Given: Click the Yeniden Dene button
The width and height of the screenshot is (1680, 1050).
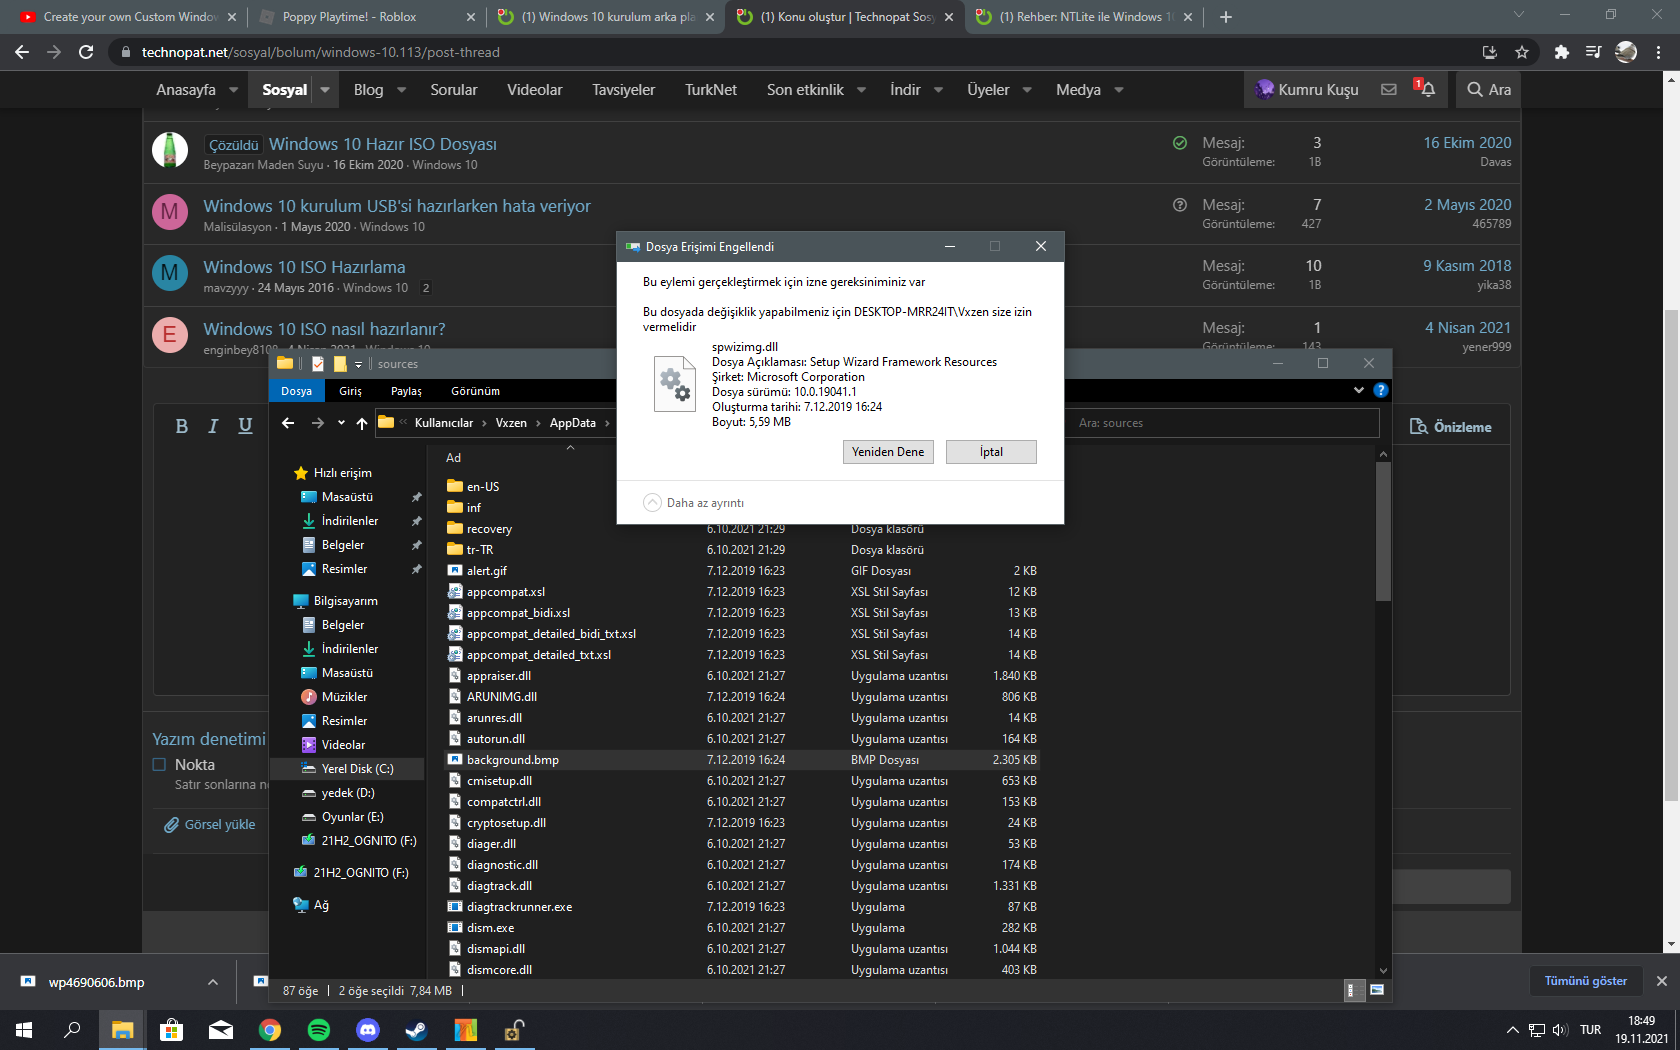Looking at the screenshot, I should (x=888, y=452).
